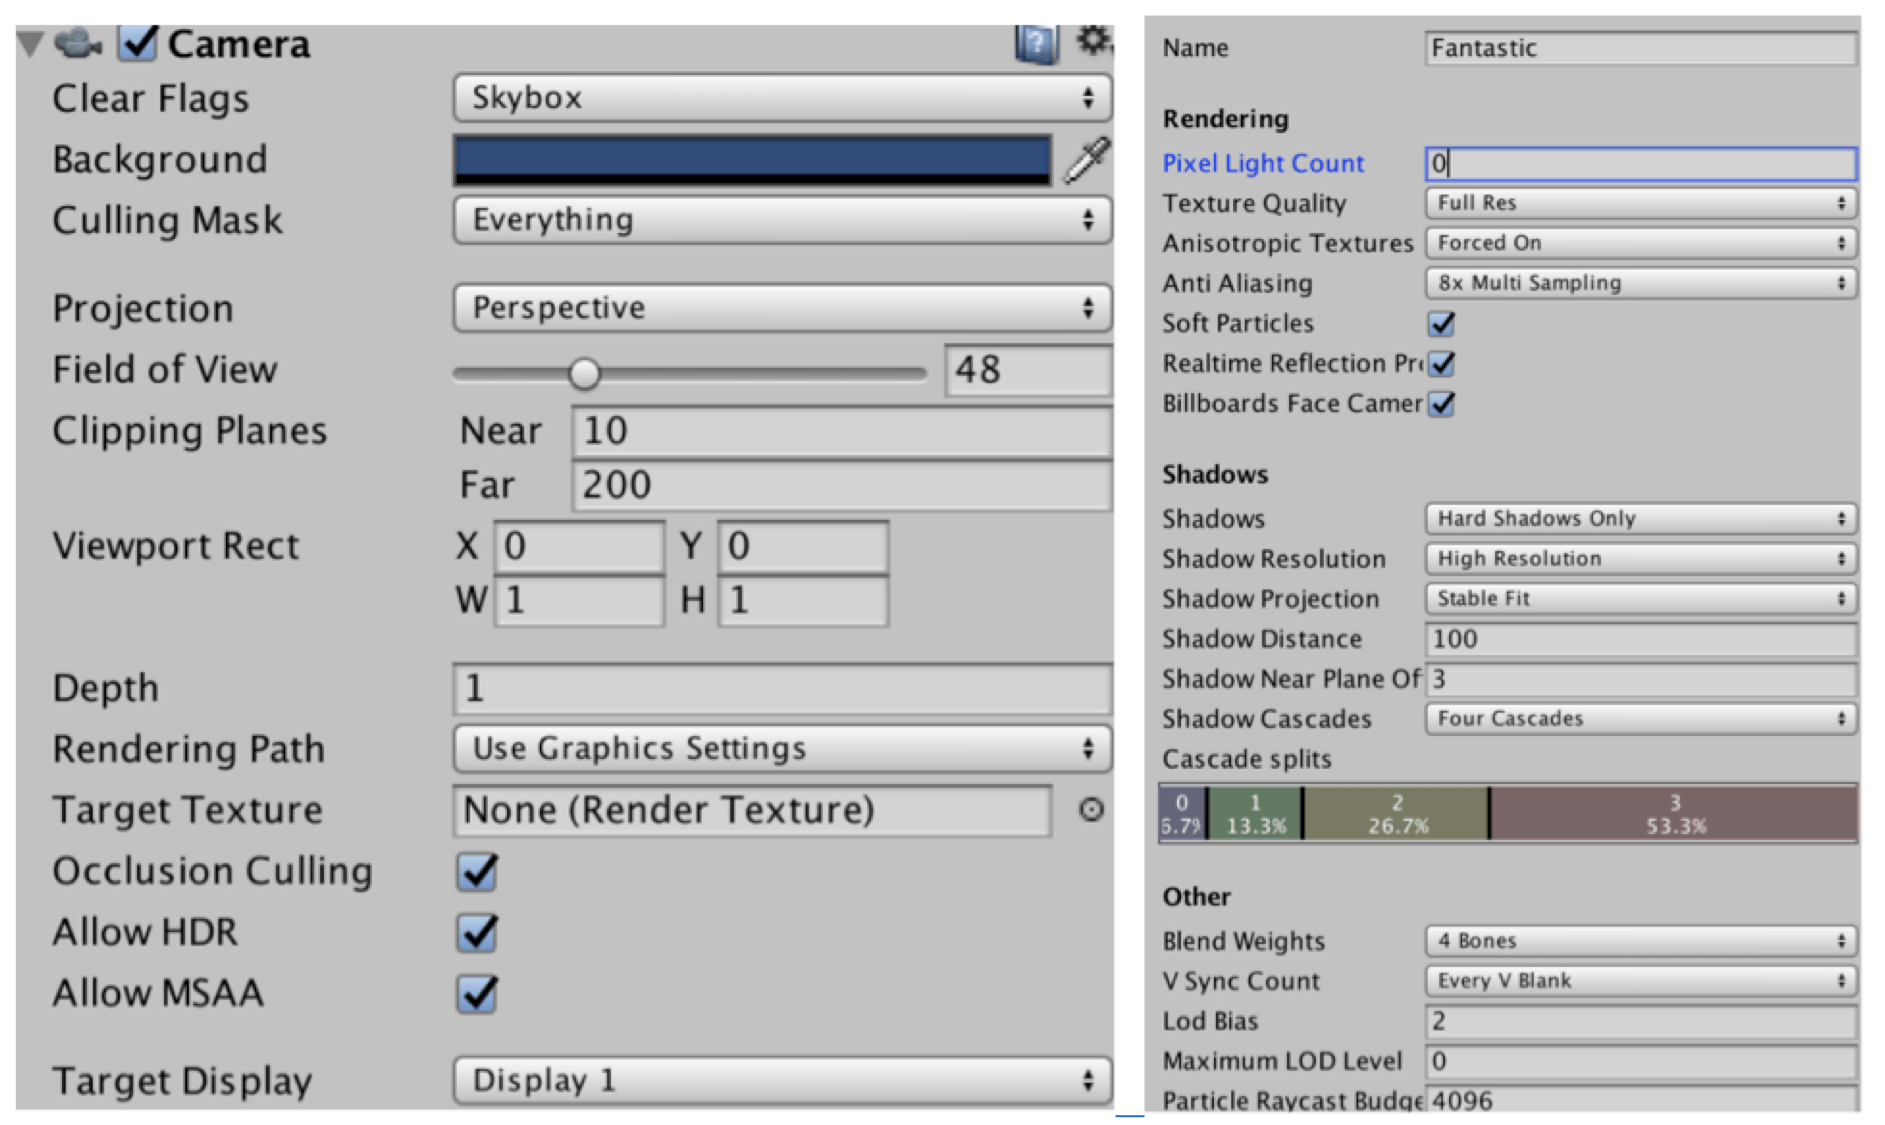Viewport: 1885px width, 1125px height.
Task: Click the Field of View label
Action: (165, 370)
